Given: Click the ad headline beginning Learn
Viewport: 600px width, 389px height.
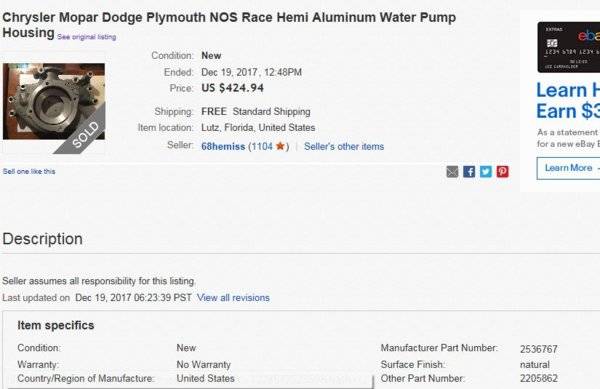Looking at the screenshot, I should [568, 101].
